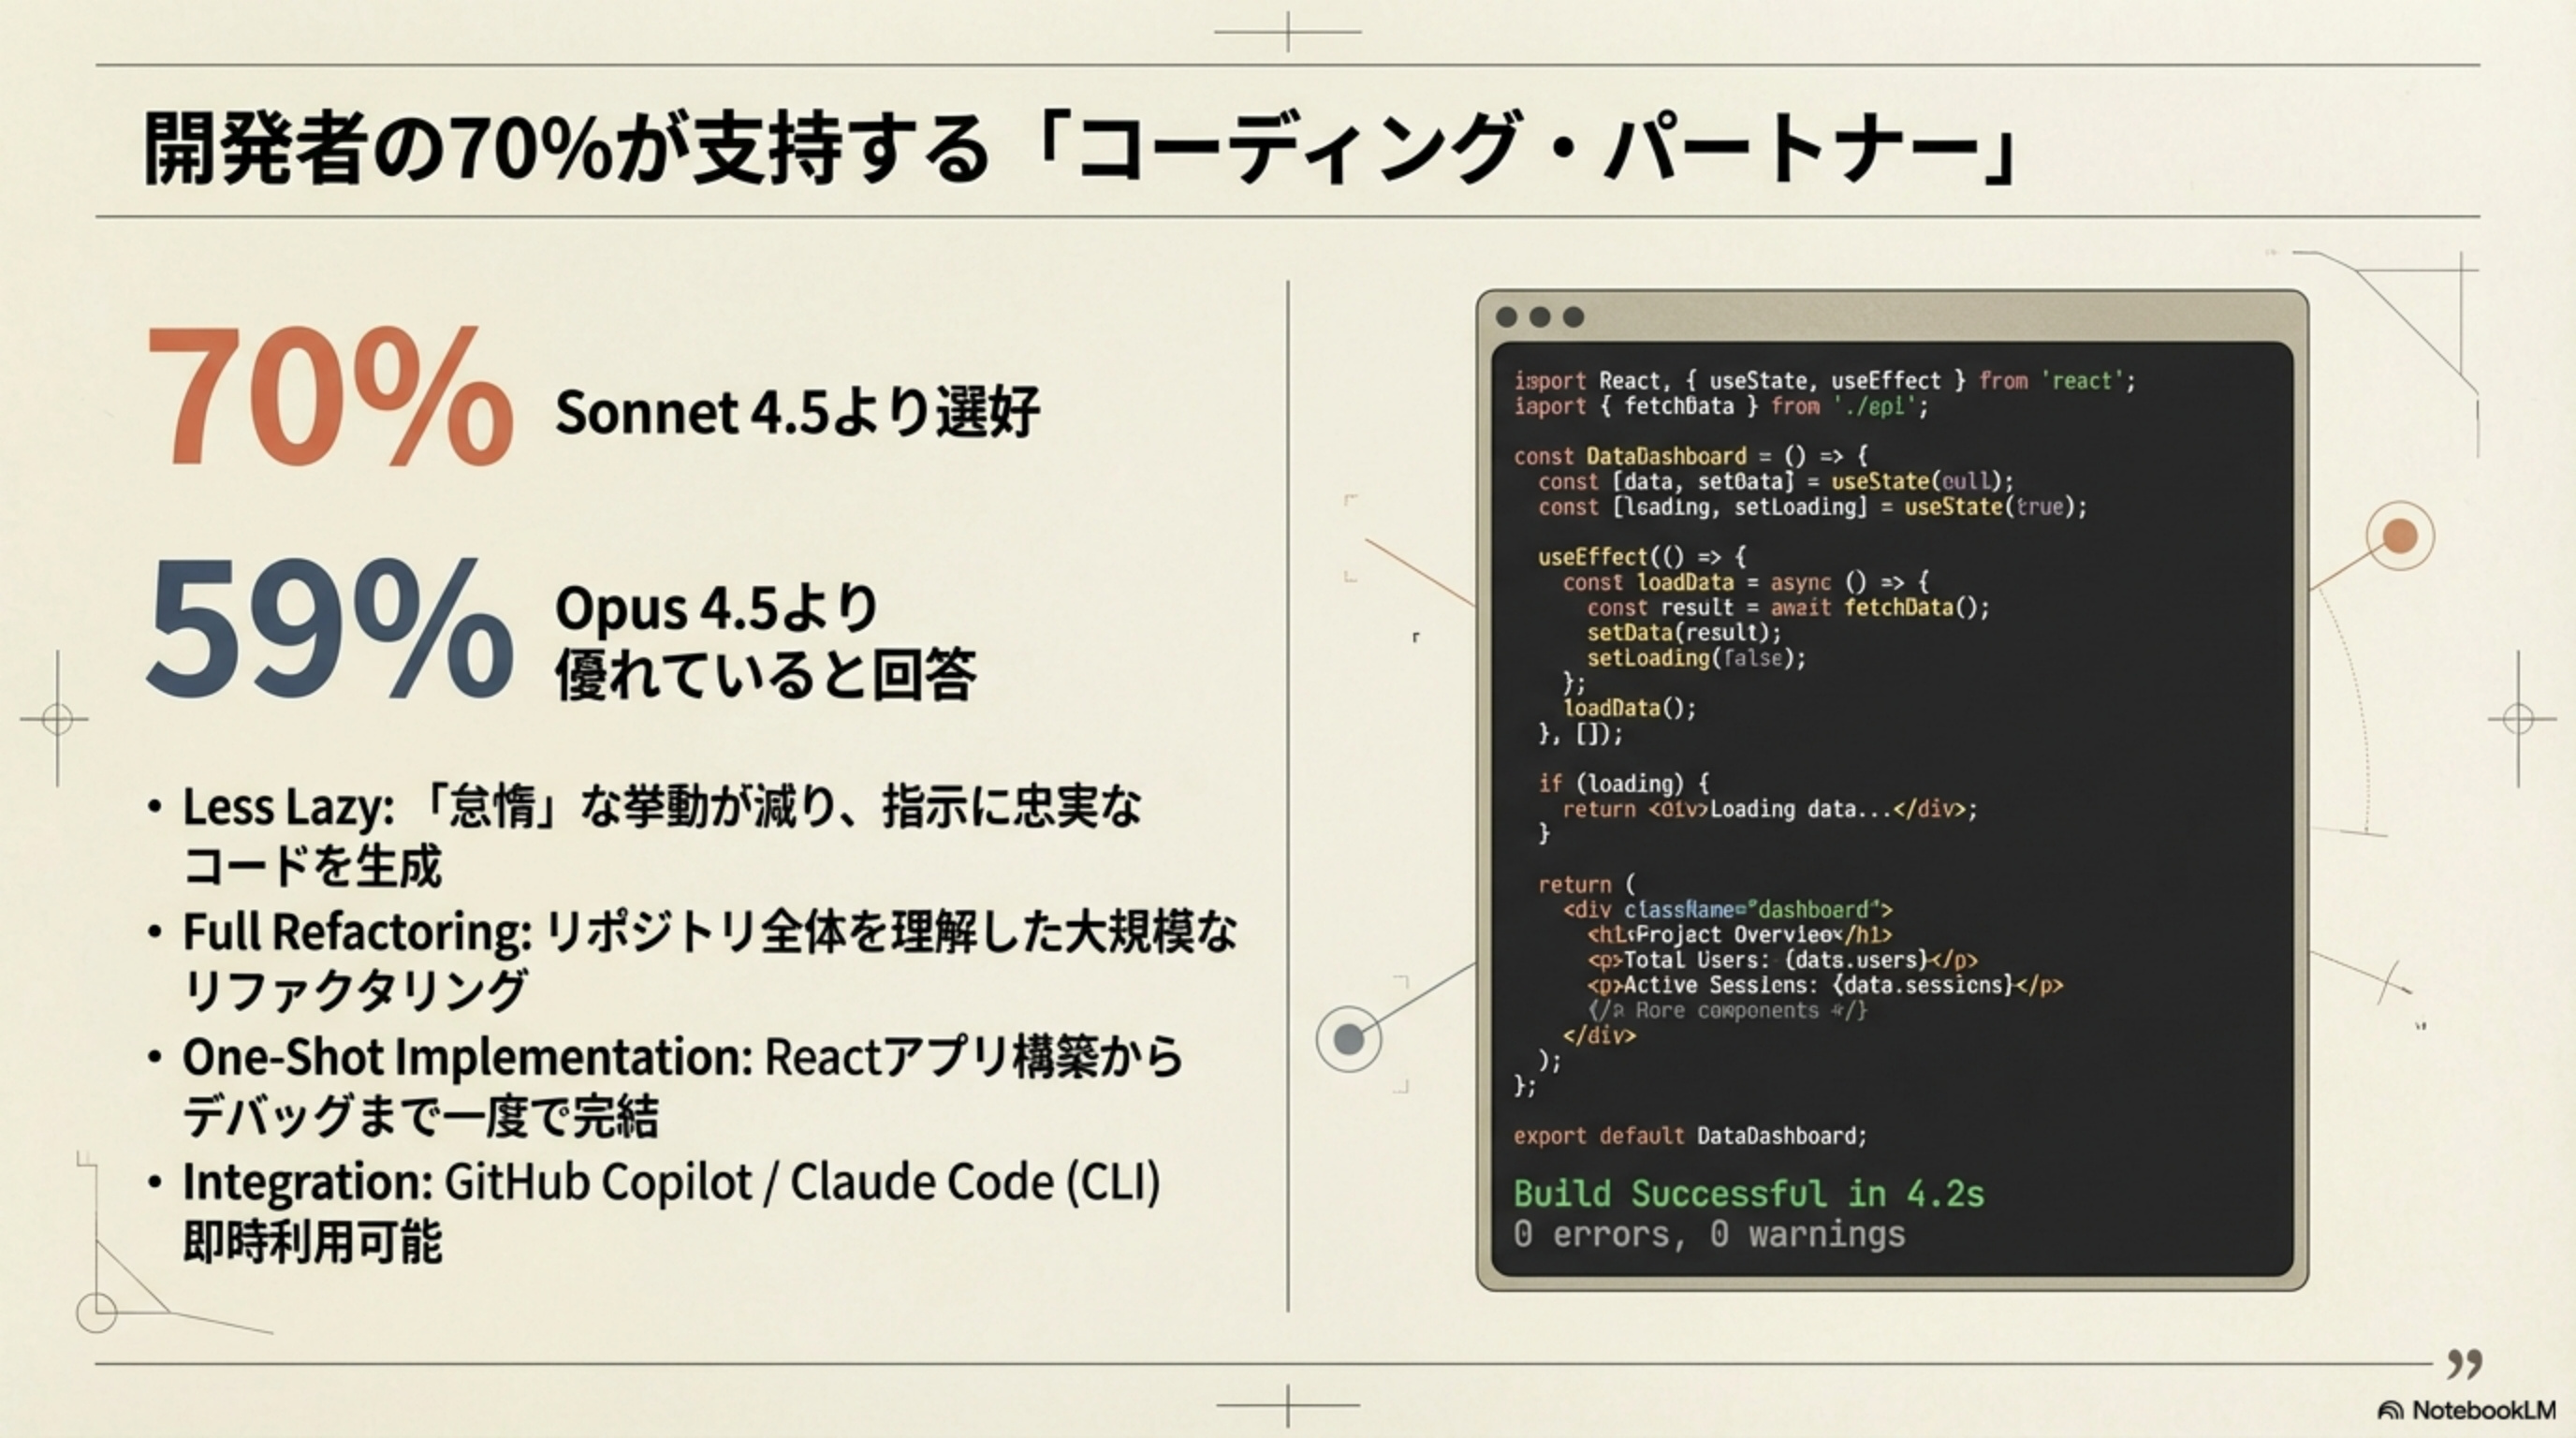
Task: Click the small circle at bottom-left corner
Action: coord(97,1312)
